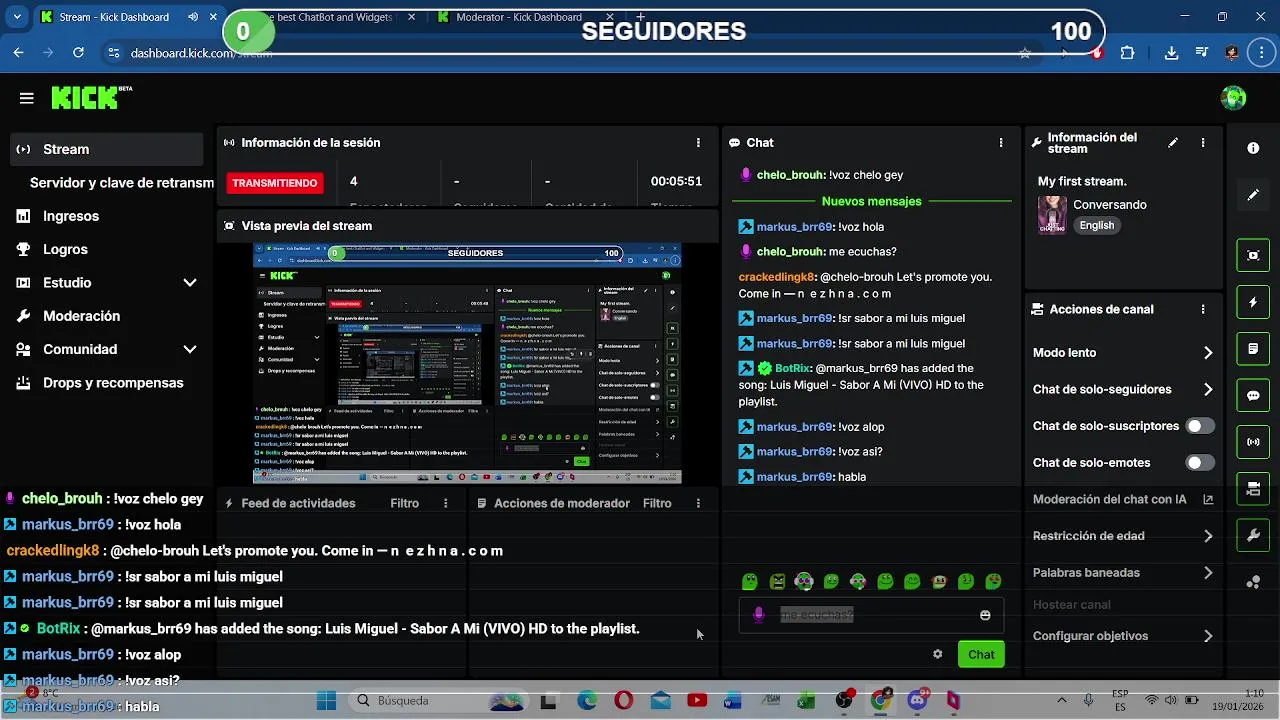1280x720 pixels.
Task: Click the English language tag
Action: point(1096,225)
